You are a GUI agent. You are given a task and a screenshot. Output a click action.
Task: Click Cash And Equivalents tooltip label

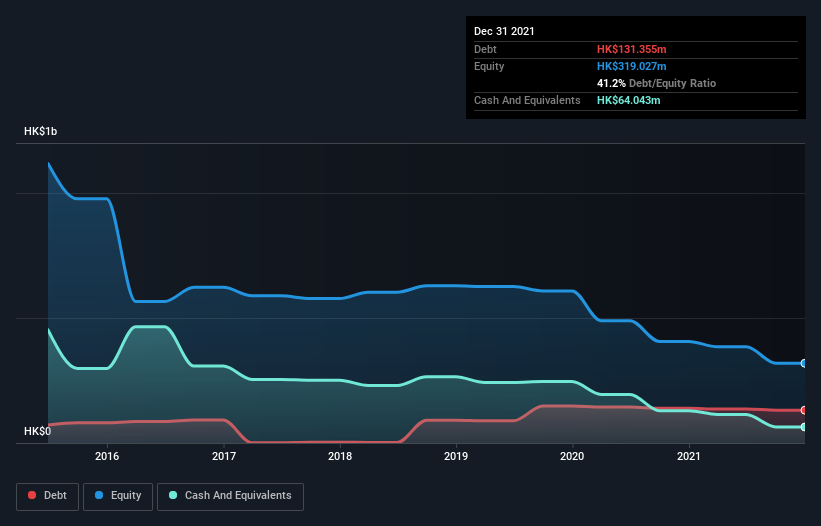(527, 100)
